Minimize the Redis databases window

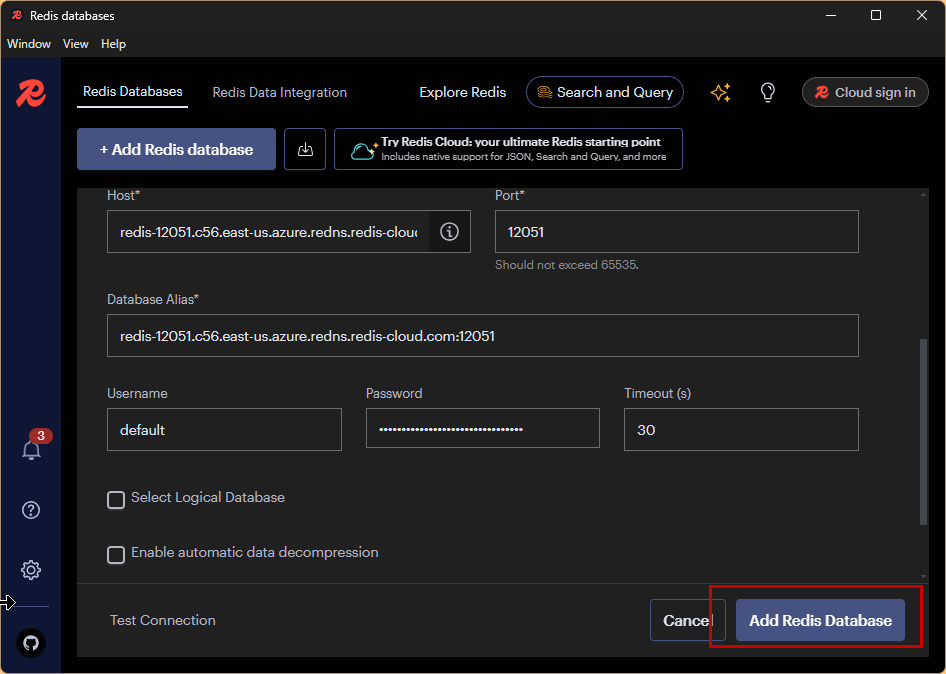point(831,15)
